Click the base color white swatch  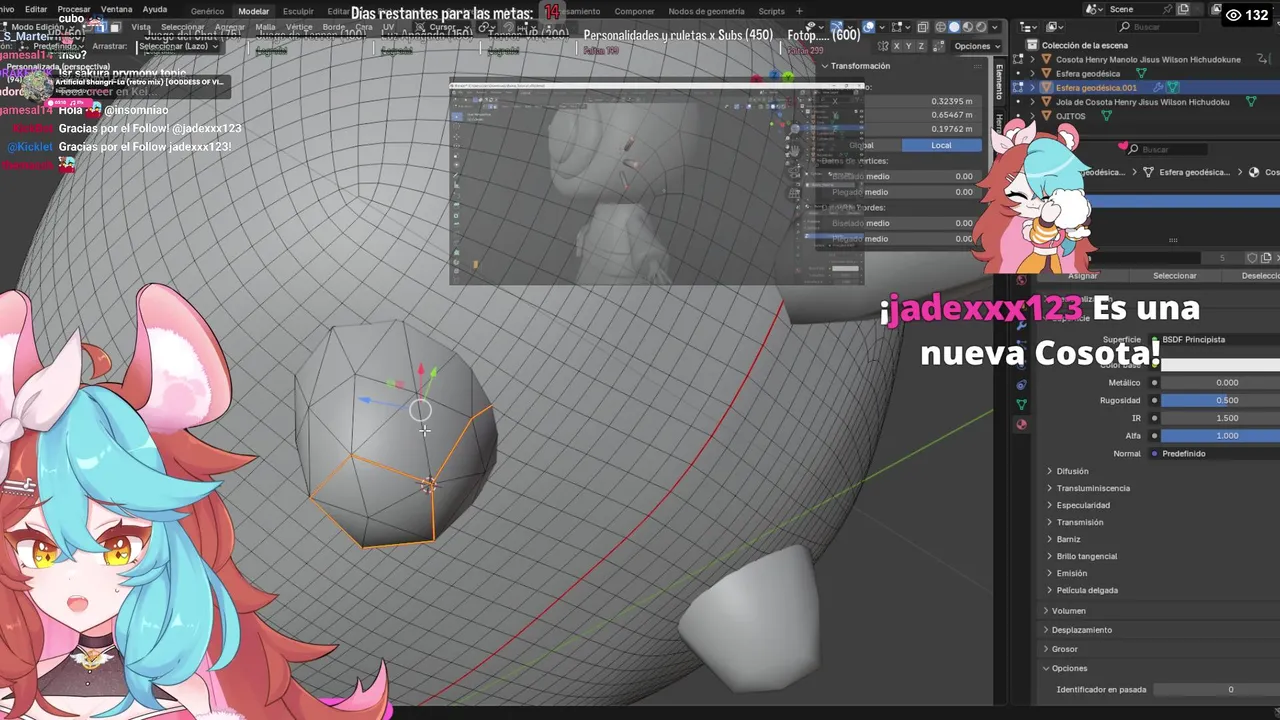1220,364
